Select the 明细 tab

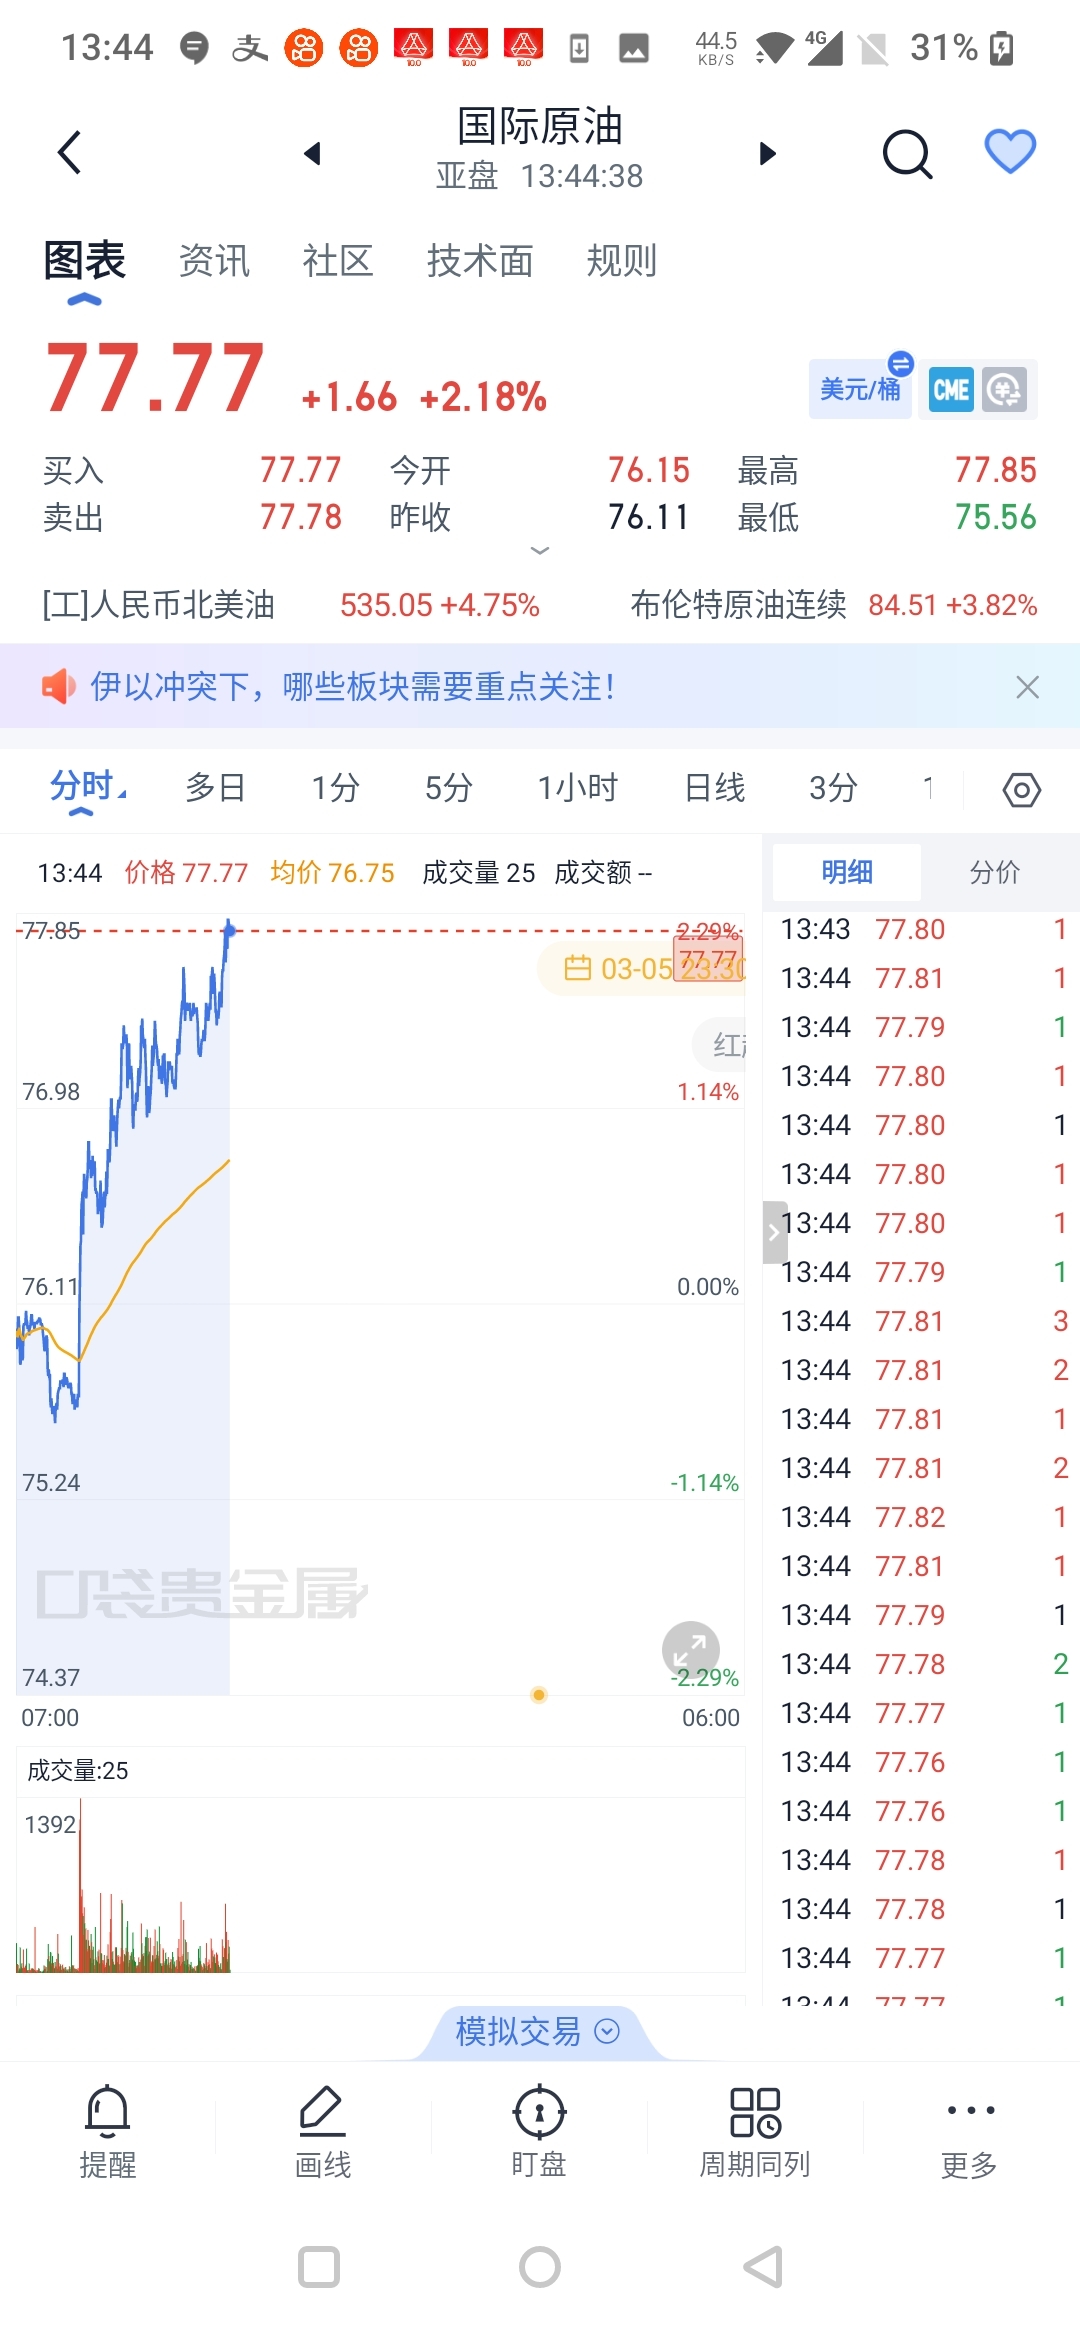pyautogui.click(x=847, y=872)
